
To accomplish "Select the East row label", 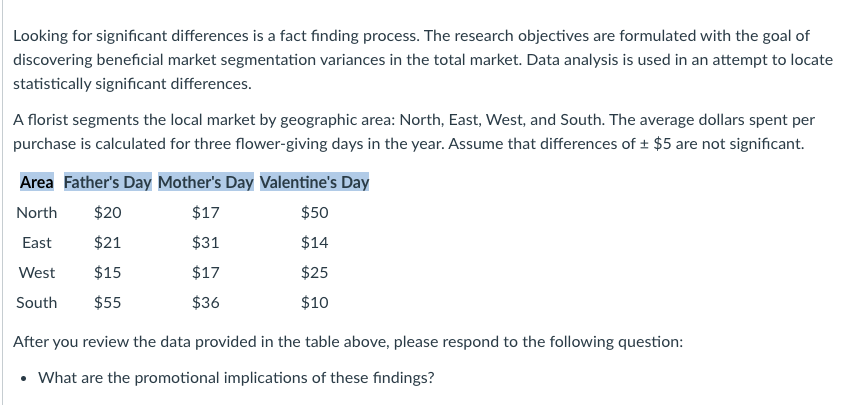I will coord(37,243).
